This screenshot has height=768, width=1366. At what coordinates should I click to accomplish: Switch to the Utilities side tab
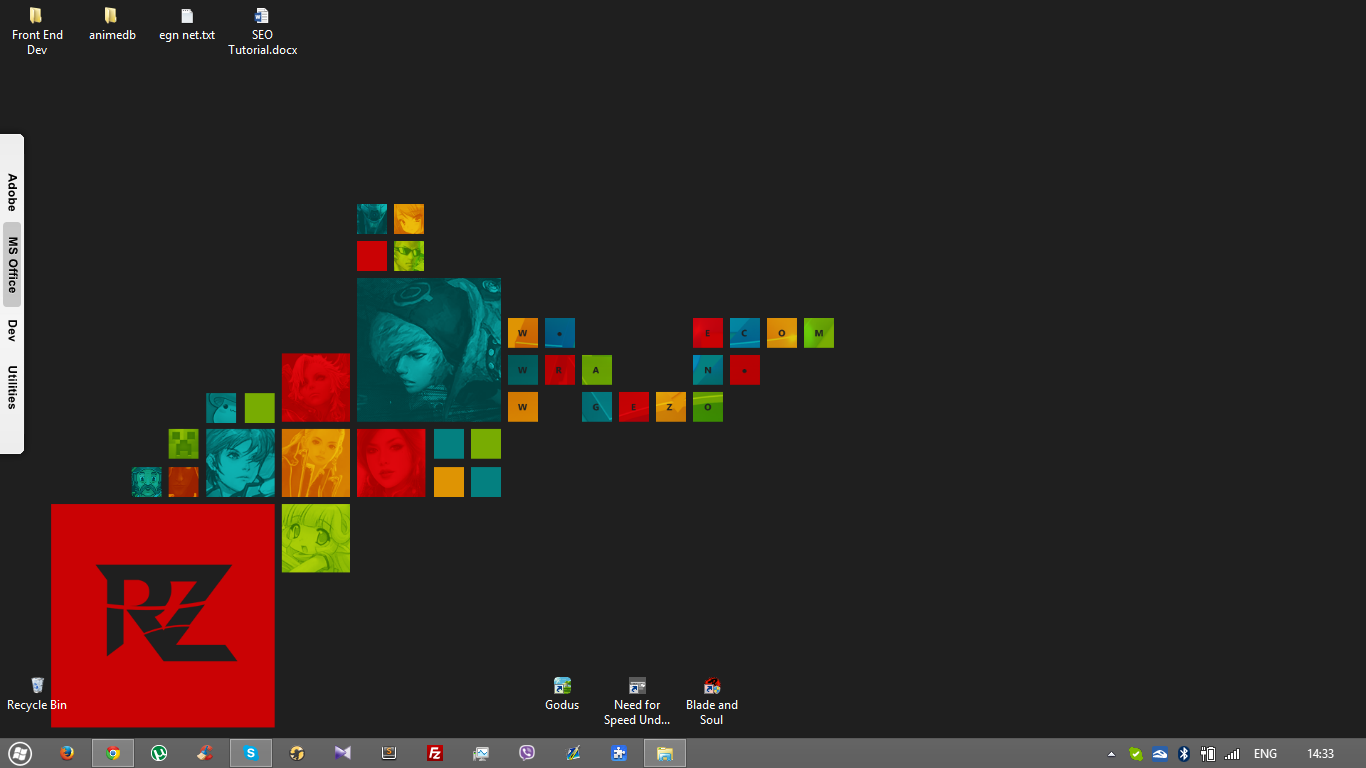click(x=12, y=387)
